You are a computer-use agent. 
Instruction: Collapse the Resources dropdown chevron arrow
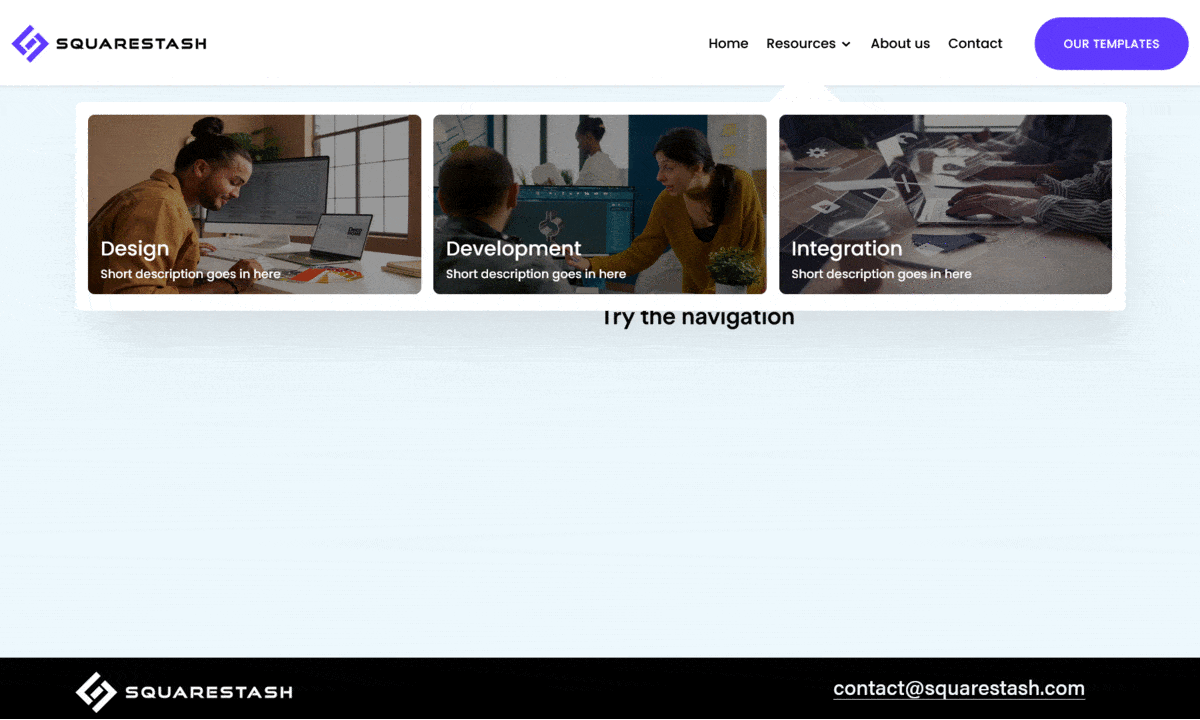point(846,45)
